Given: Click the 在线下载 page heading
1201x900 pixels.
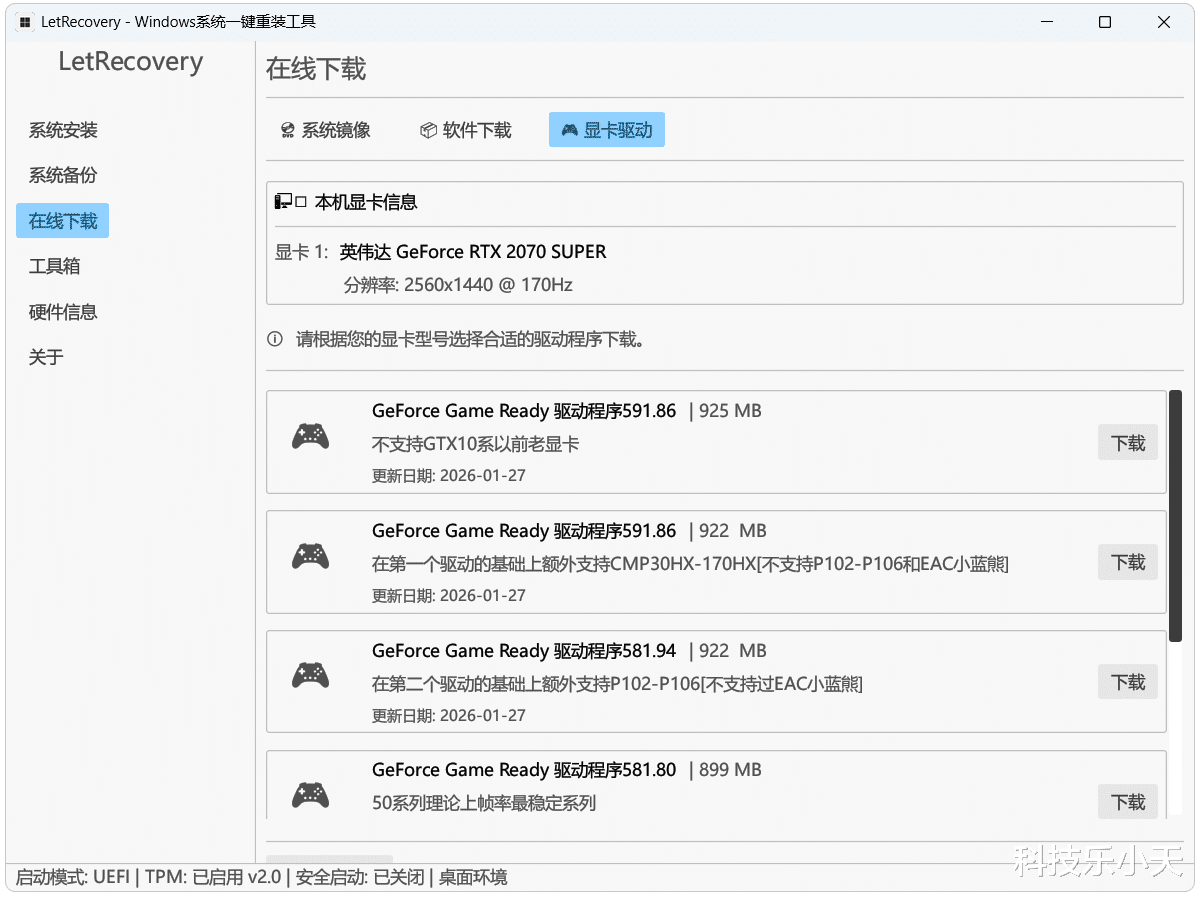Looking at the screenshot, I should coord(316,69).
